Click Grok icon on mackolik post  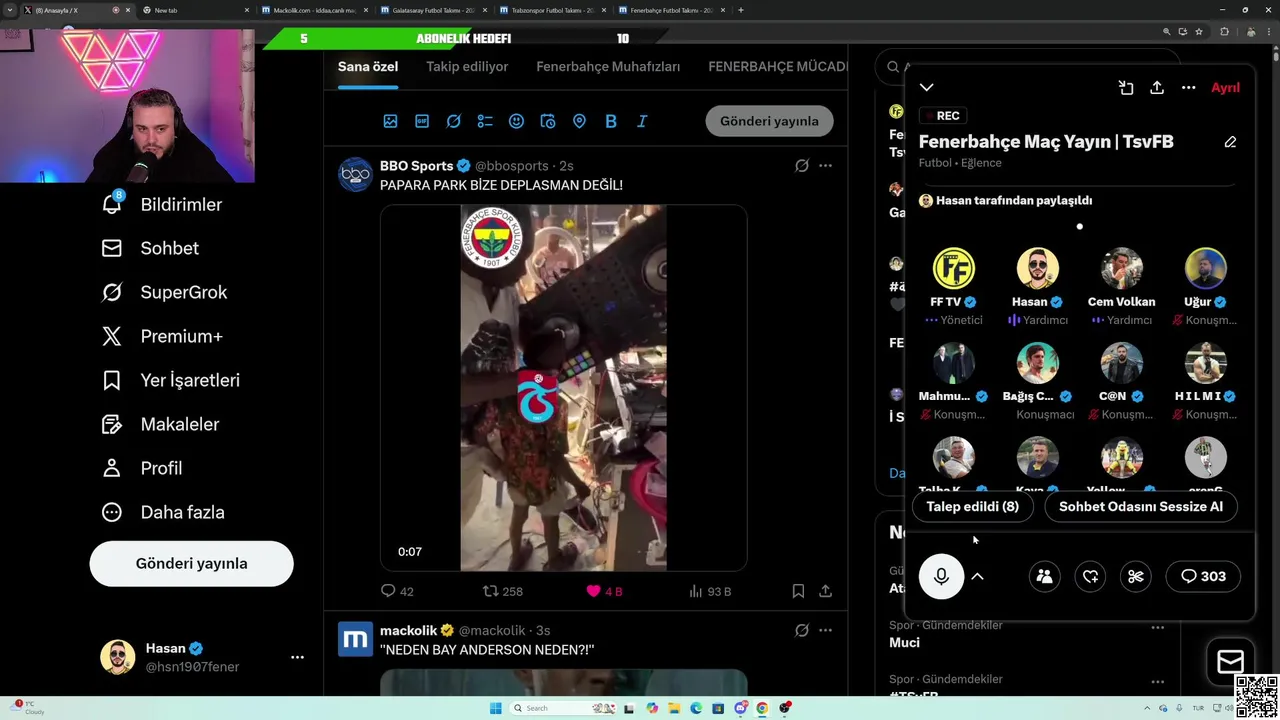click(x=802, y=631)
